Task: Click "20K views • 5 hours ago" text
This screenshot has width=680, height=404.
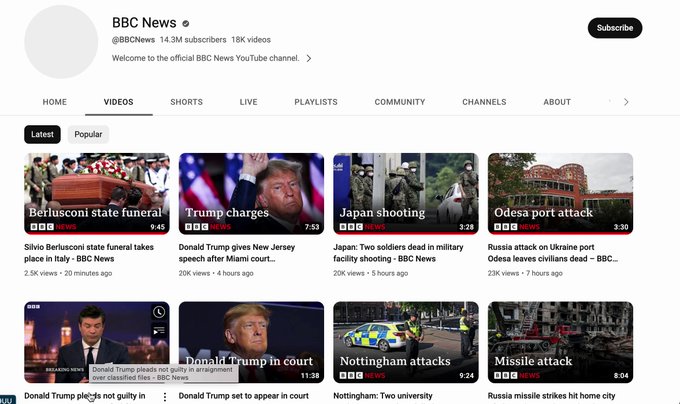Action: [370, 273]
